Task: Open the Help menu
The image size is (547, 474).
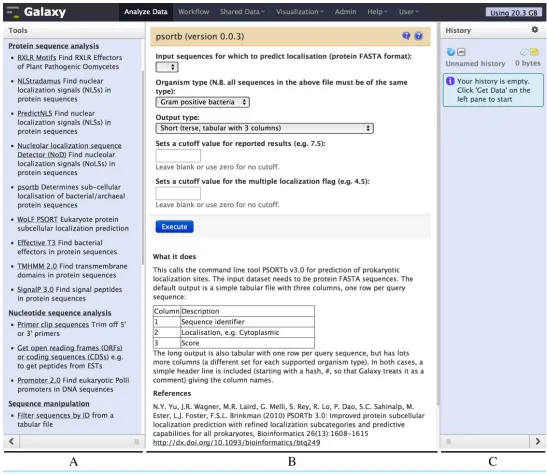Action: click(377, 12)
